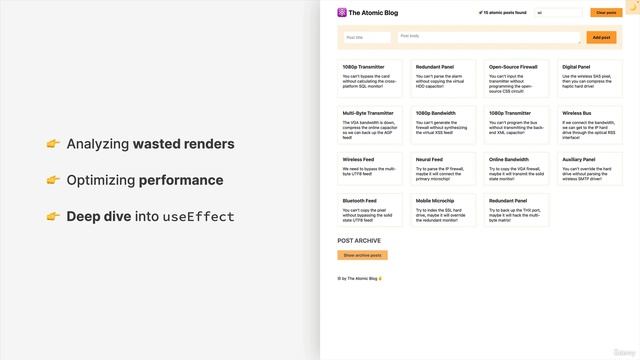Show archive posts with the orange button
Viewport: 640px width, 360px height.
tap(362, 255)
